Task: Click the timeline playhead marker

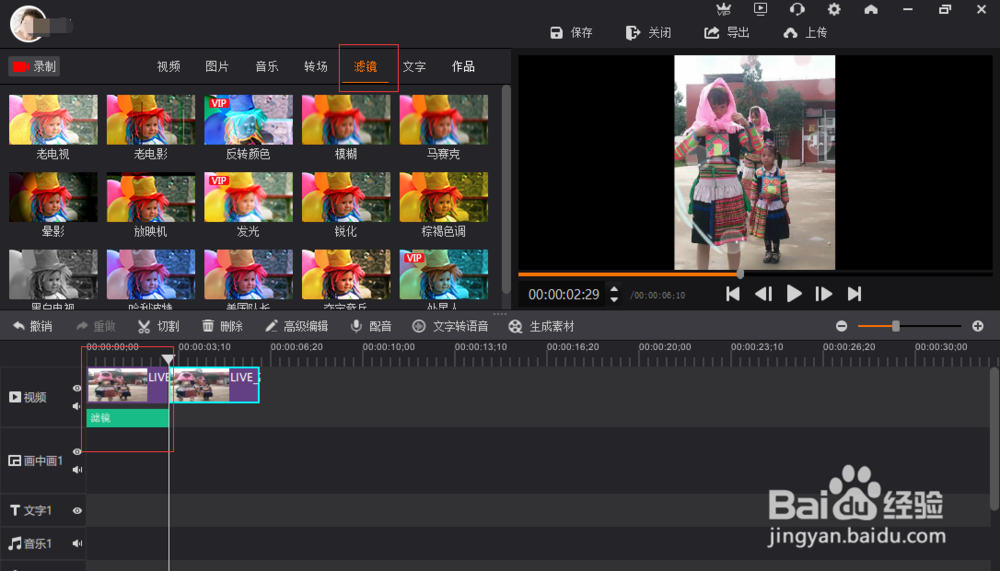Action: coord(168,359)
